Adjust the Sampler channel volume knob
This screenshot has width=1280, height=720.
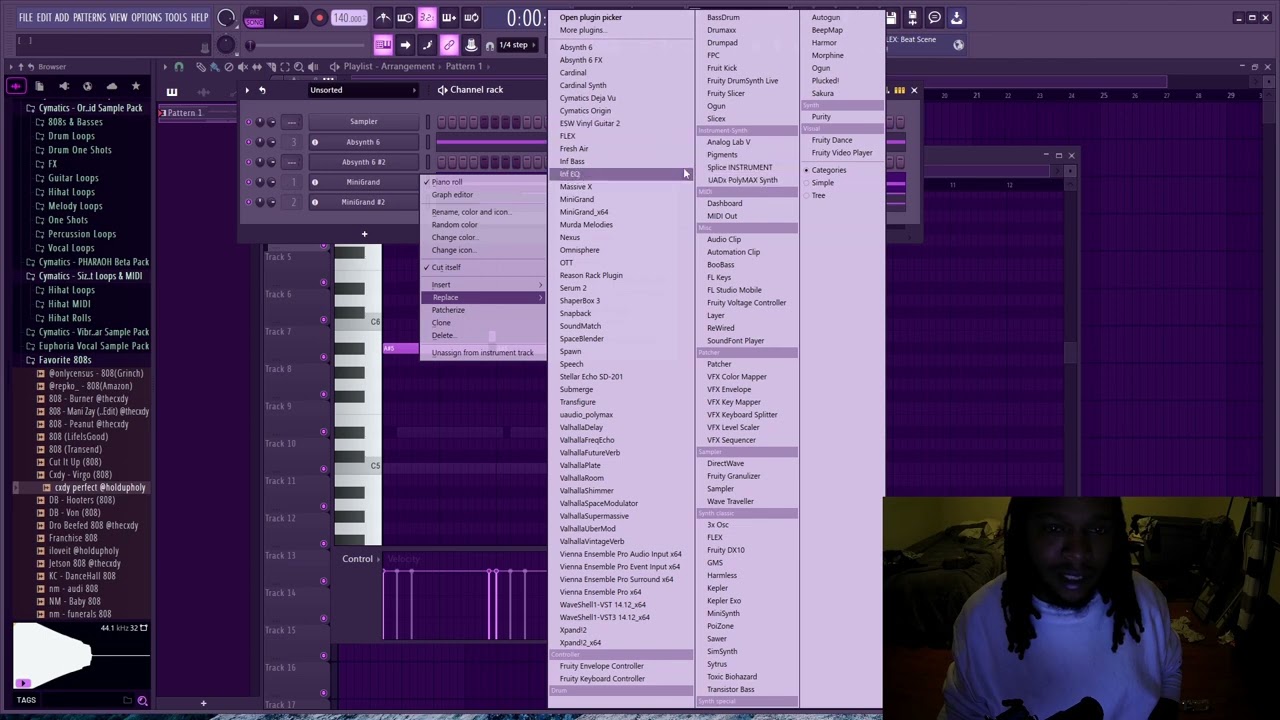tap(272, 122)
